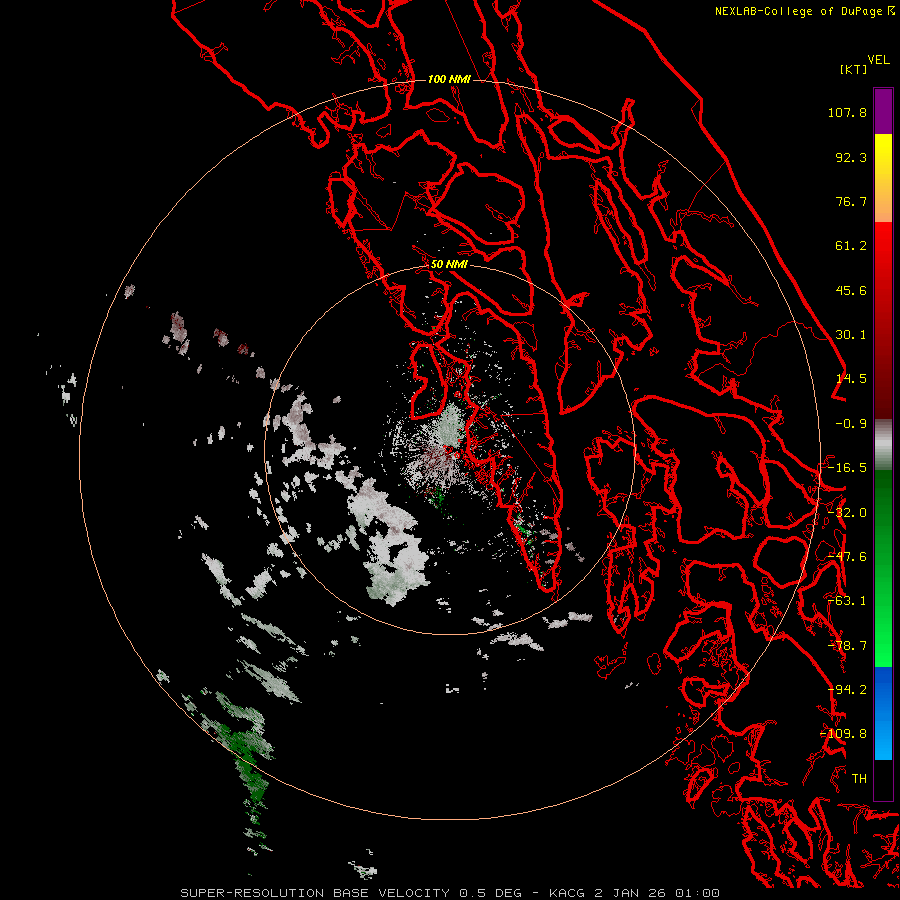Click the -78.7 legend value
This screenshot has height=900, width=900.
tap(847, 646)
